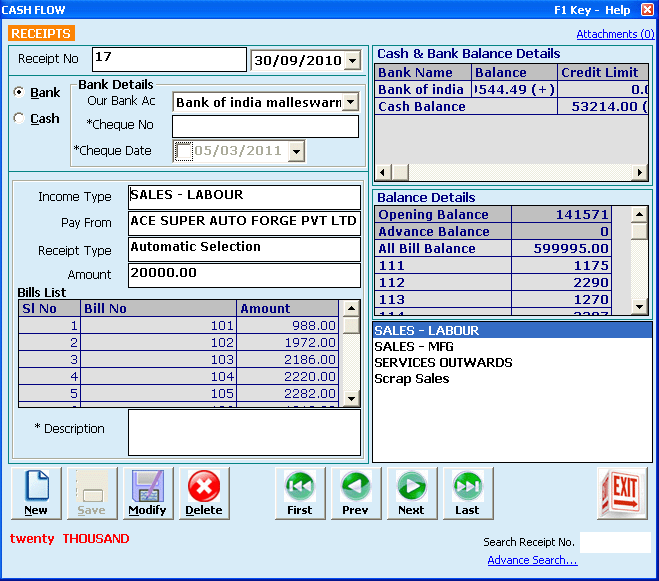Click the red Delete icon button
This screenshot has width=659, height=581.
coord(204,493)
